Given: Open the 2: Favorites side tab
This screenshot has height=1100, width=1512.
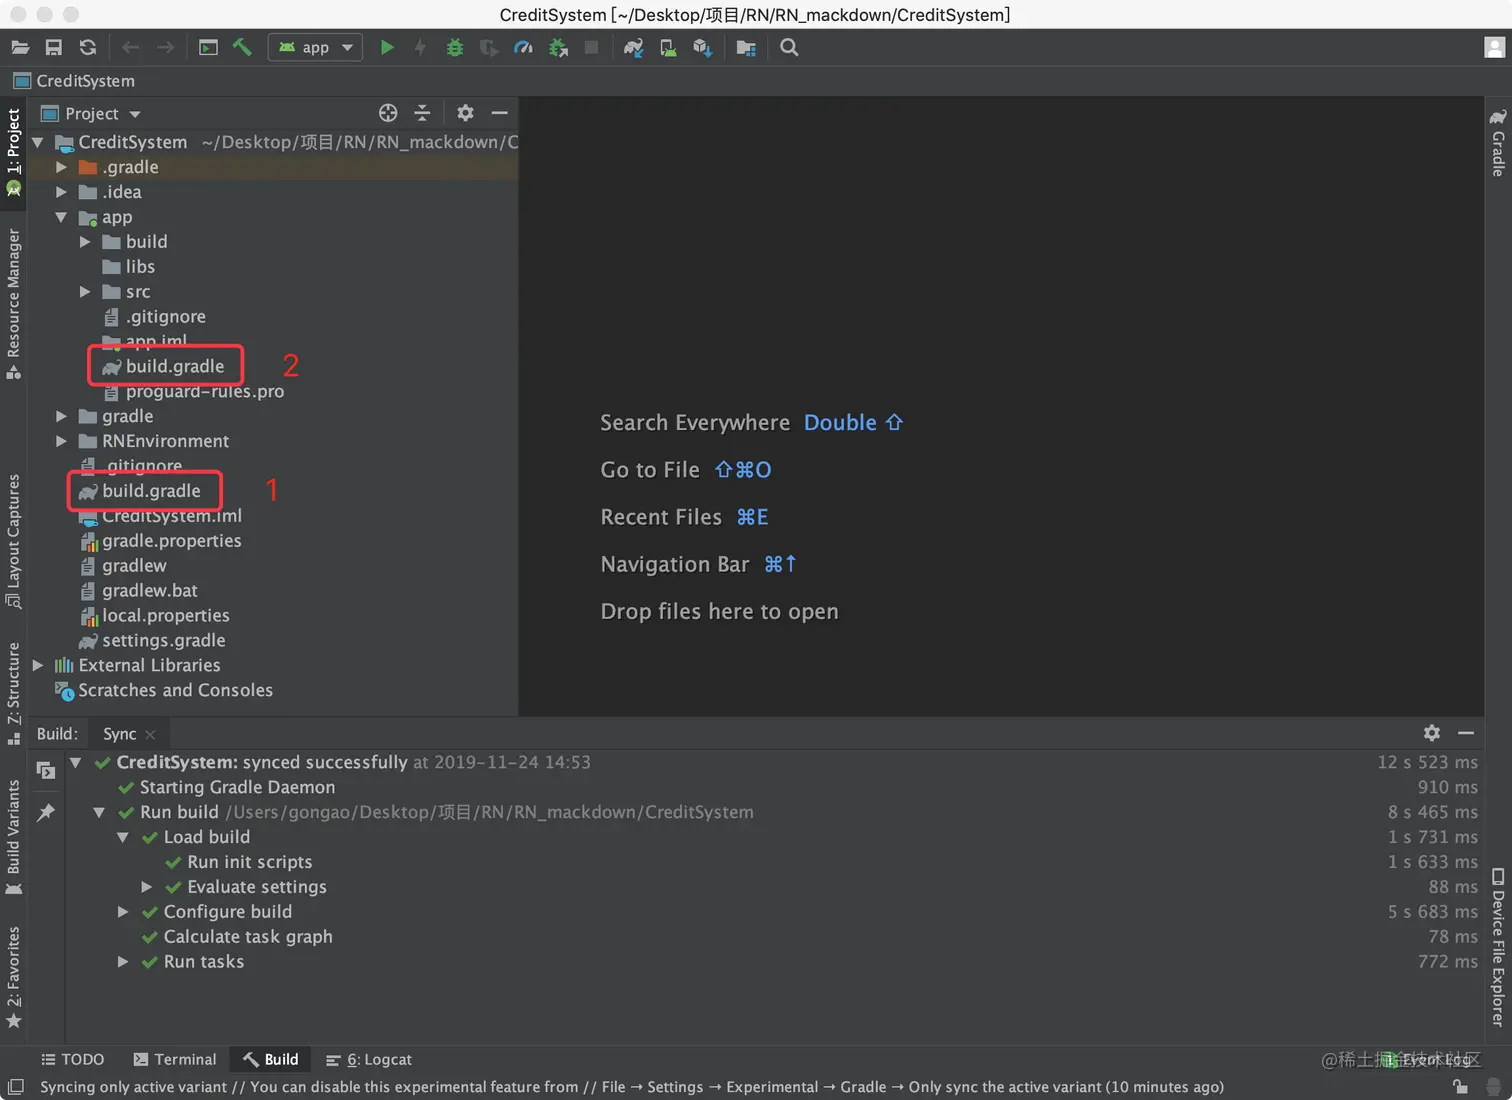Looking at the screenshot, I should 13,977.
